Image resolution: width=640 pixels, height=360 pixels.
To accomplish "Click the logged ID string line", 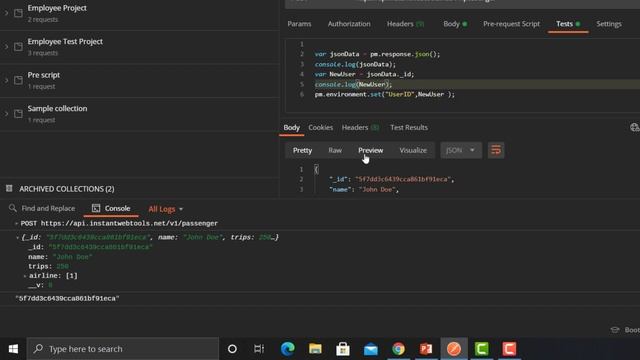I will [67, 299].
